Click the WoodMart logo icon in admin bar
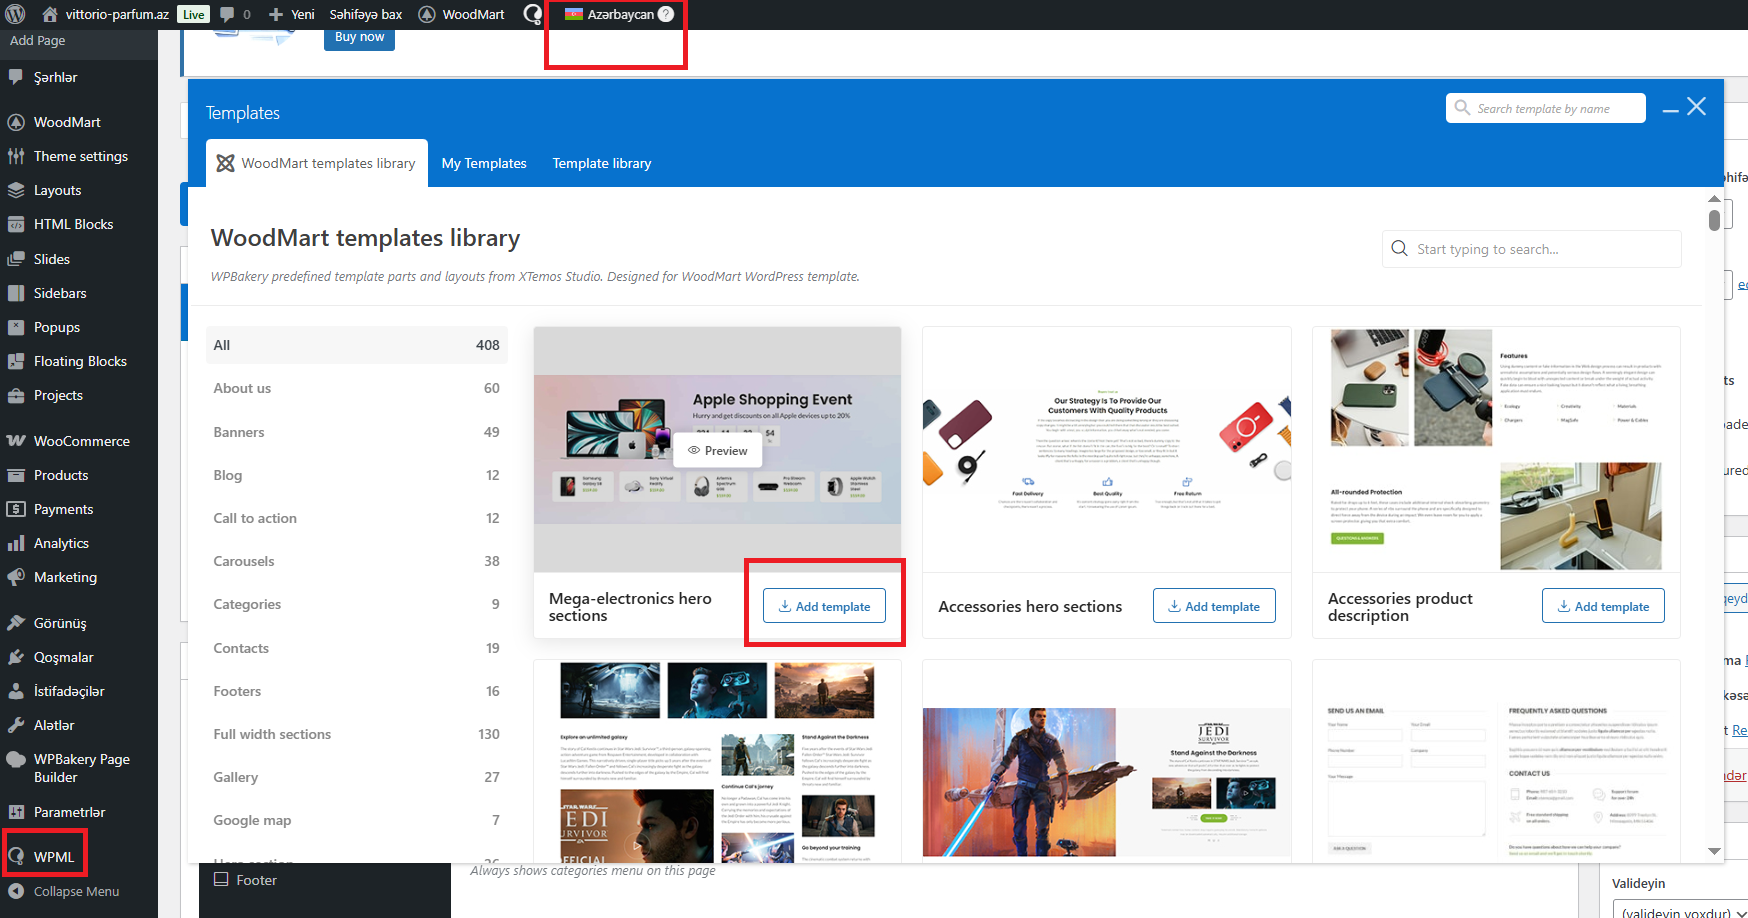The width and height of the screenshot is (1748, 918). 427,14
